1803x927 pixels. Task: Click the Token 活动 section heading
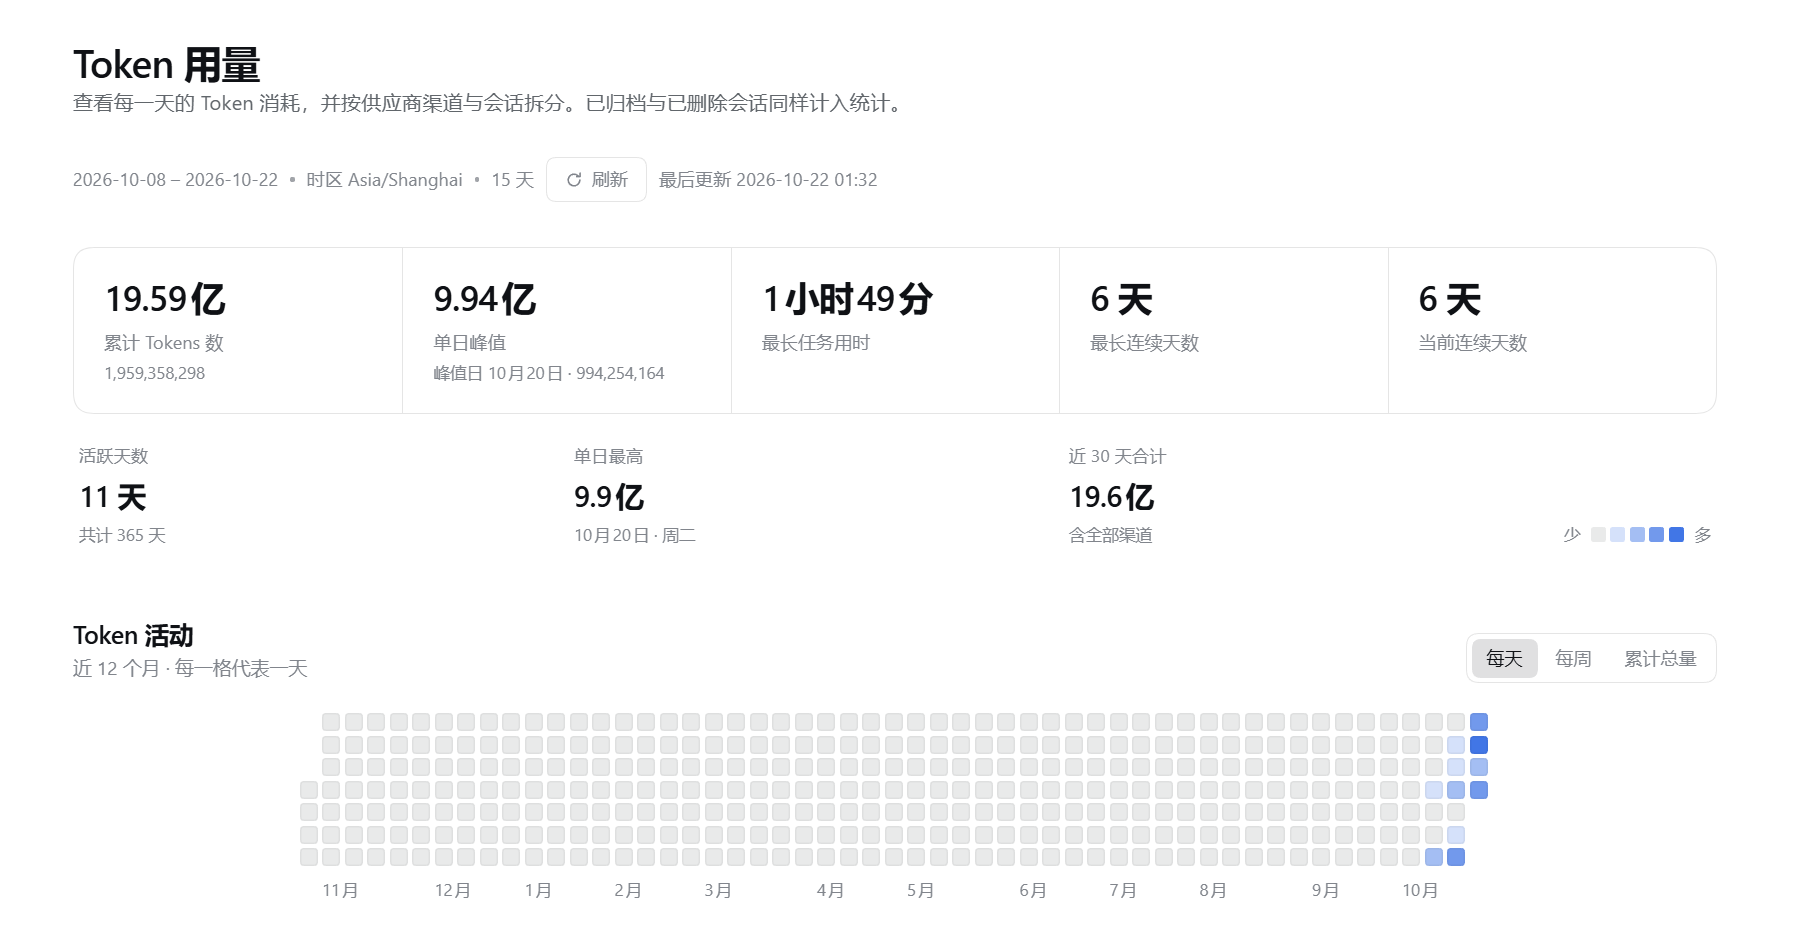click(133, 636)
